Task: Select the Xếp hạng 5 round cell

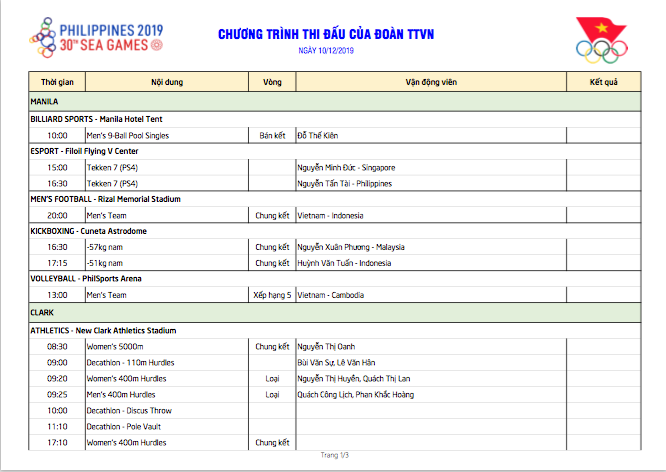Action: tap(272, 295)
